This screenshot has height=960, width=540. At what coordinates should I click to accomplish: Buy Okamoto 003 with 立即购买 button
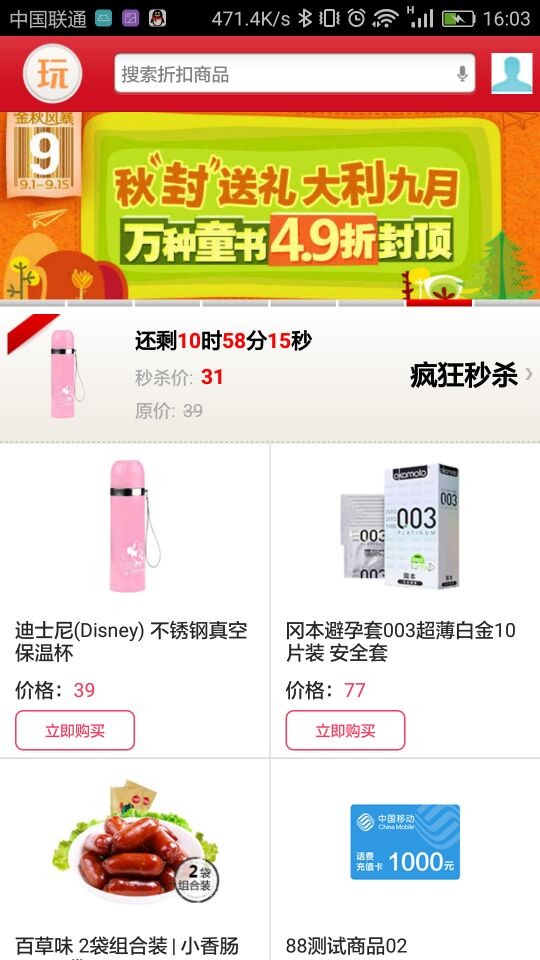tap(345, 730)
